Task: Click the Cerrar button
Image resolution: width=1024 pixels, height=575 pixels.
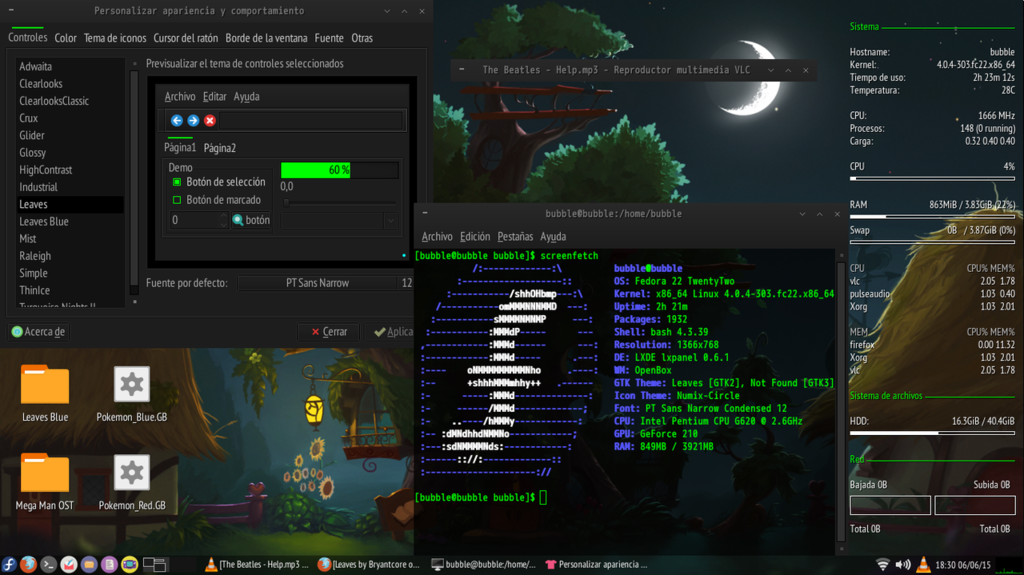Action: [330, 331]
